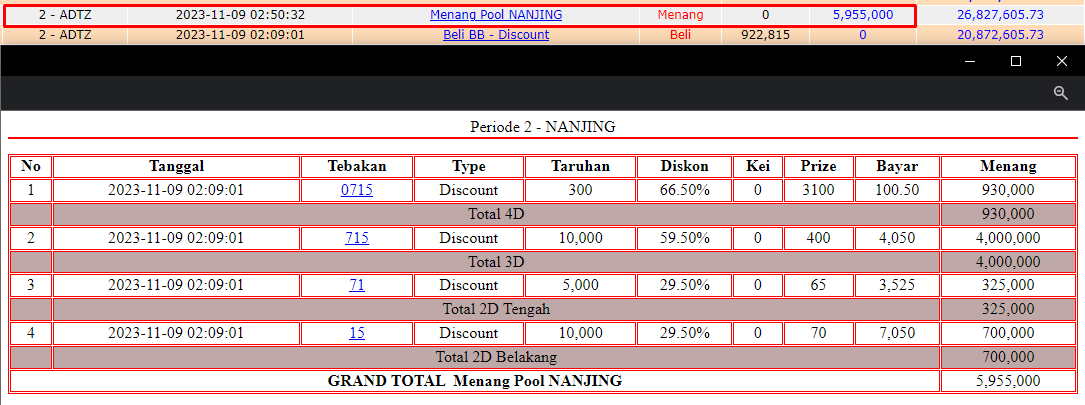This screenshot has width=1085, height=405.
Task: Click the 2023-11-09 02:50:32 timestamp
Action: tap(240, 15)
